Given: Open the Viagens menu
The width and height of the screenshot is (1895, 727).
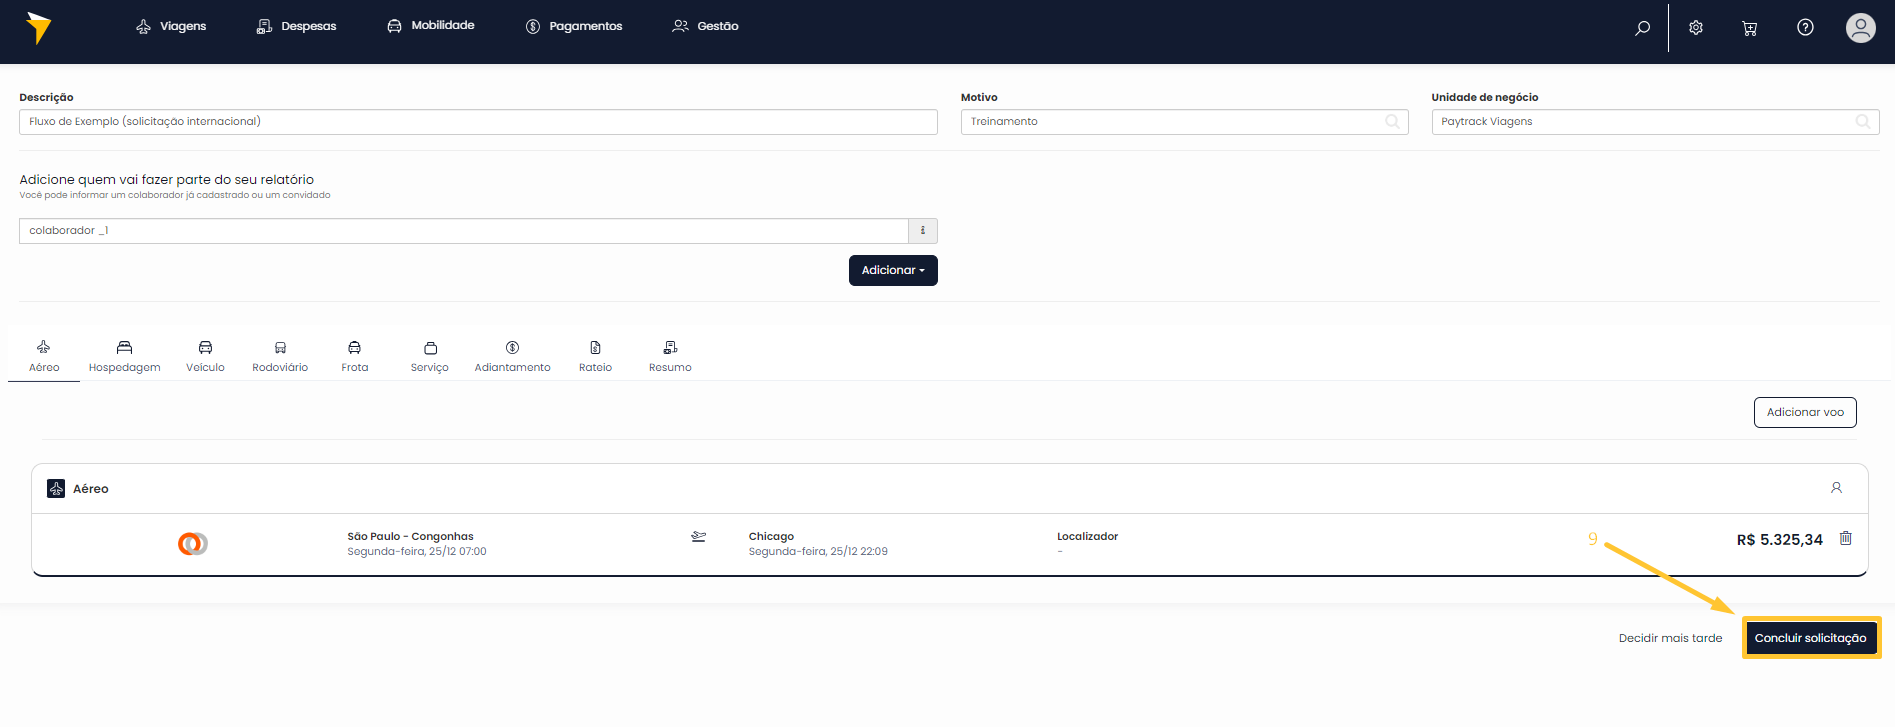Looking at the screenshot, I should coord(171,26).
